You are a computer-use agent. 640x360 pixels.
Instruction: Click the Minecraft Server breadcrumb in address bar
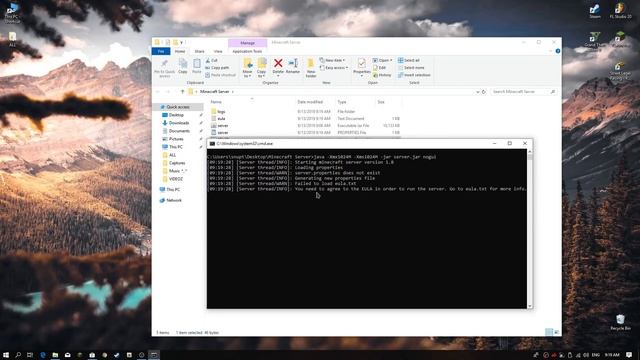point(214,92)
